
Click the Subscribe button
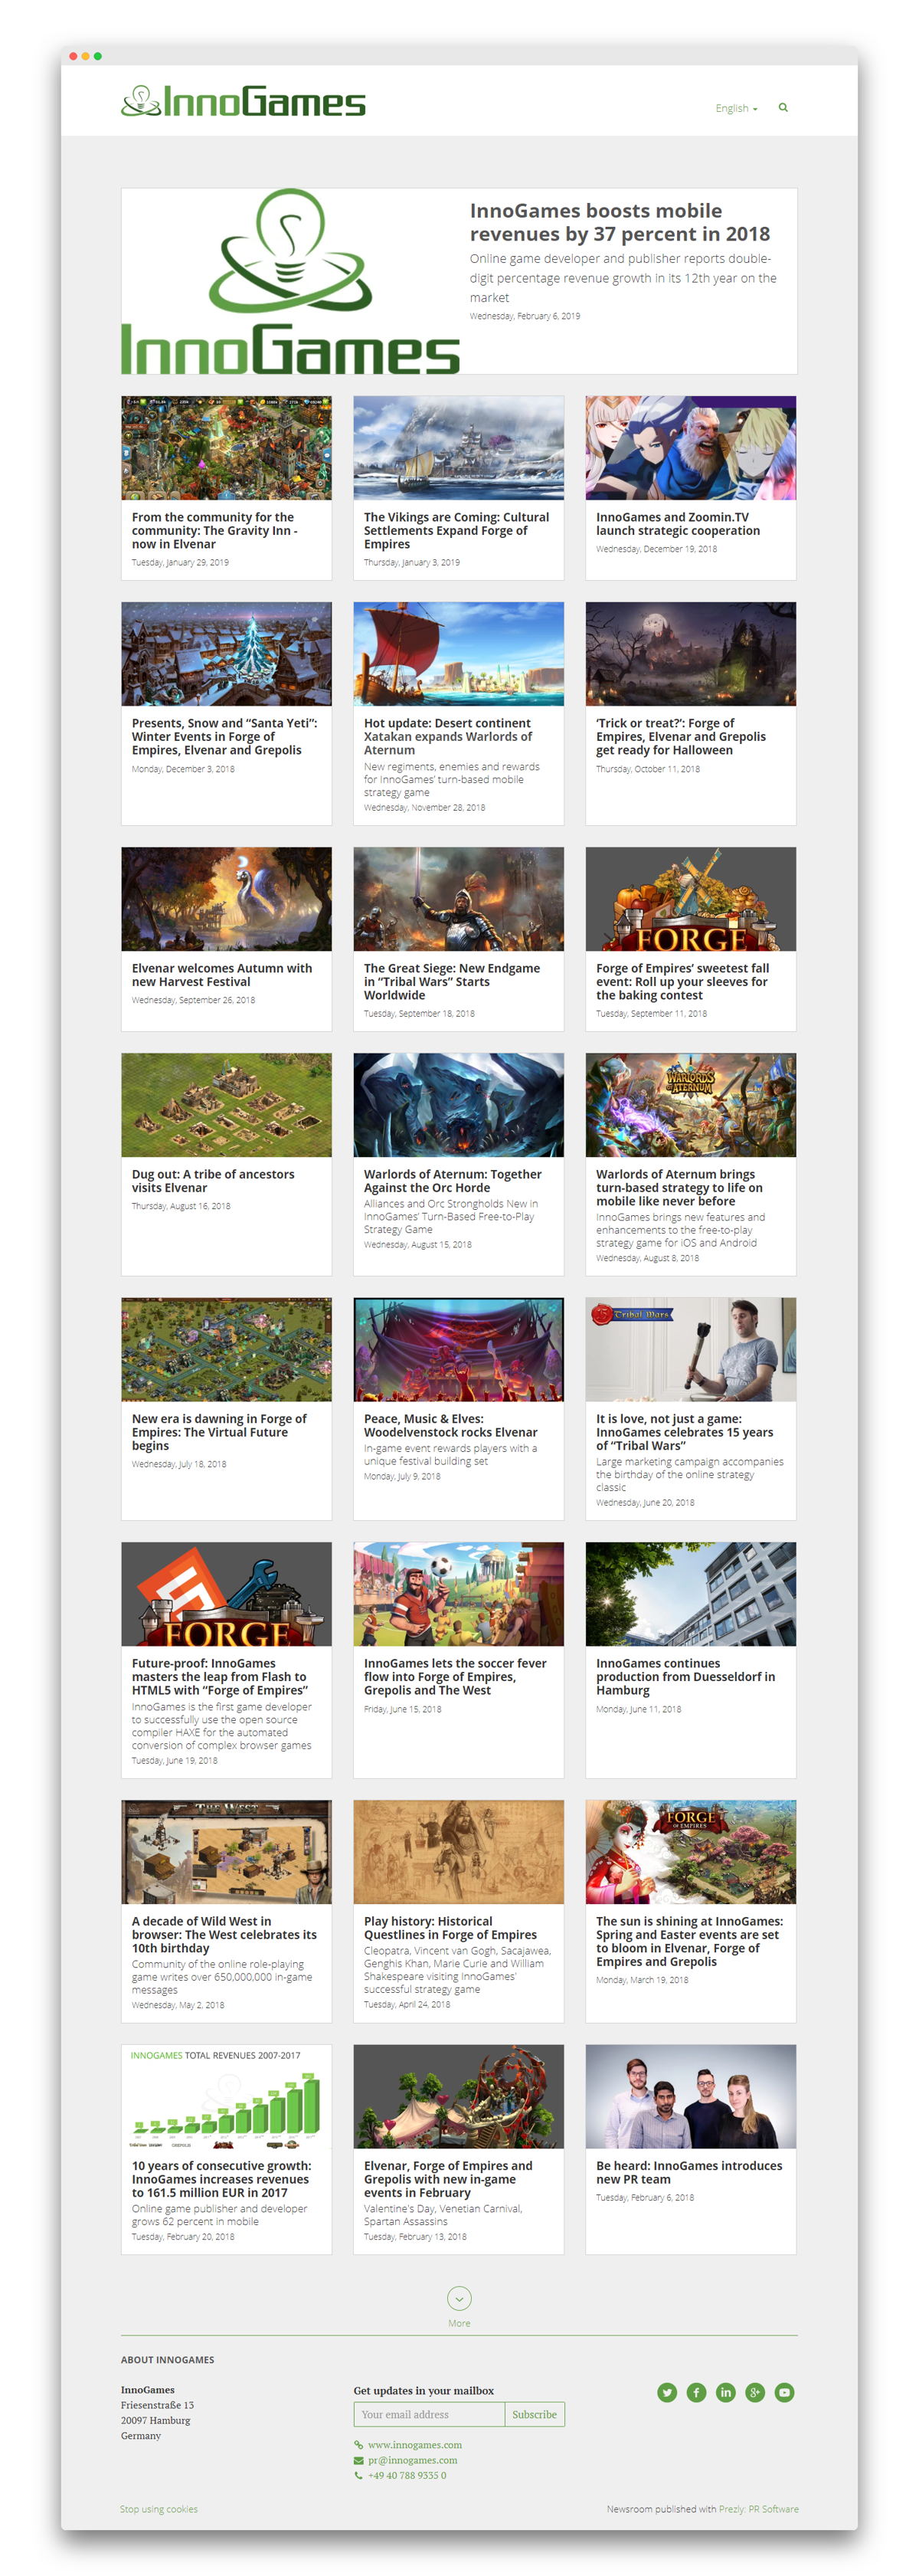click(534, 2414)
